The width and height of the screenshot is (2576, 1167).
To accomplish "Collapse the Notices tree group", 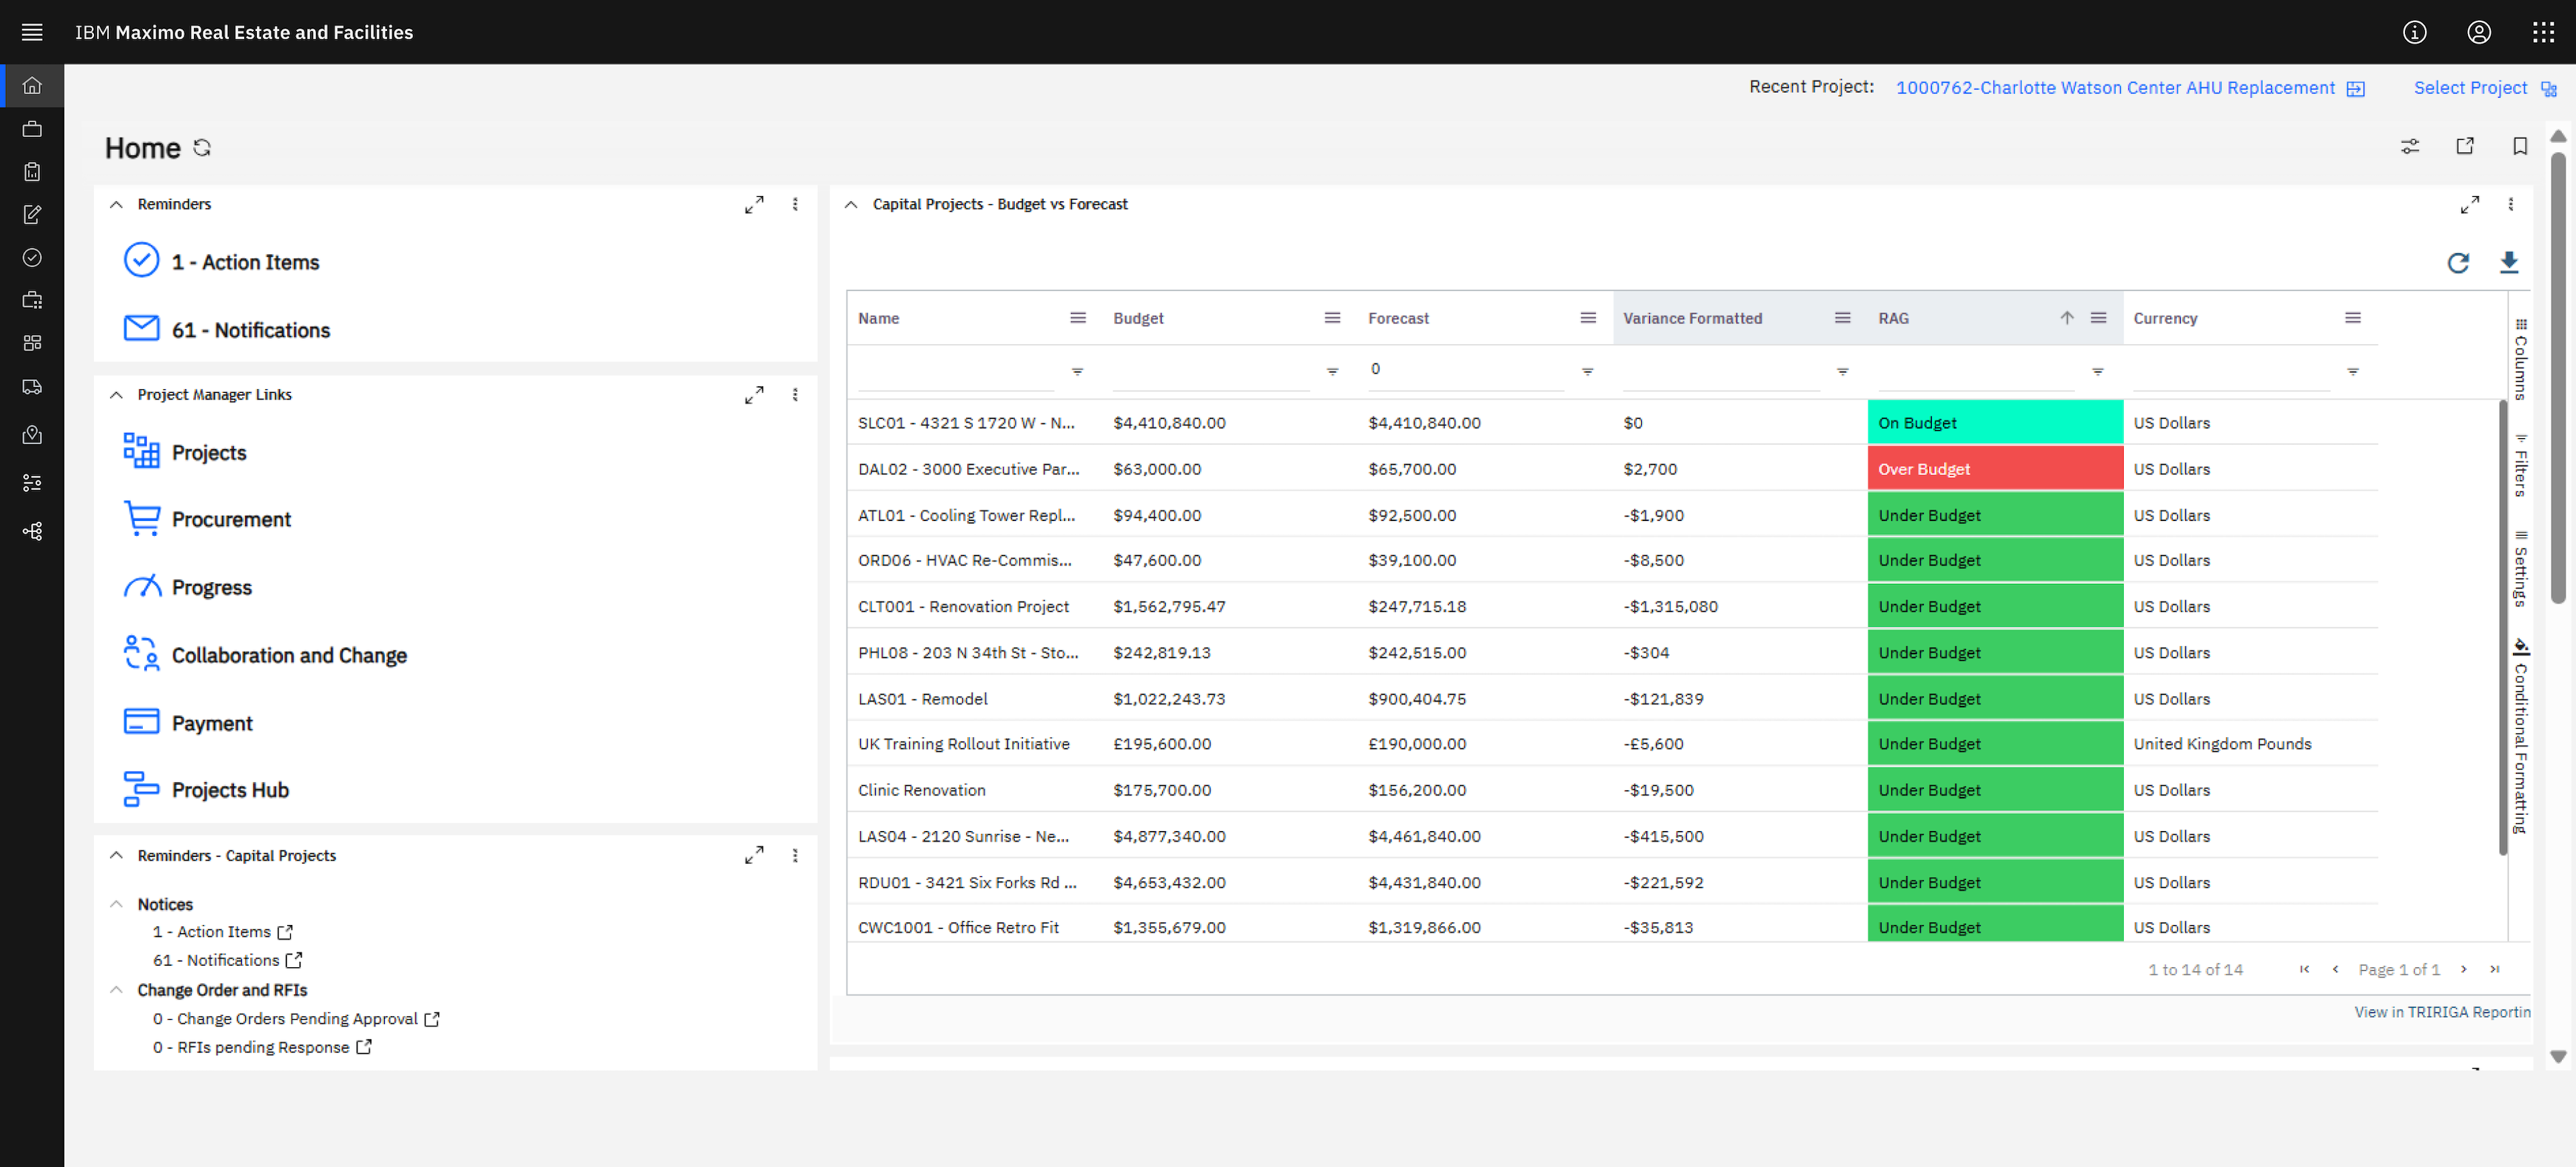I will (x=116, y=904).
